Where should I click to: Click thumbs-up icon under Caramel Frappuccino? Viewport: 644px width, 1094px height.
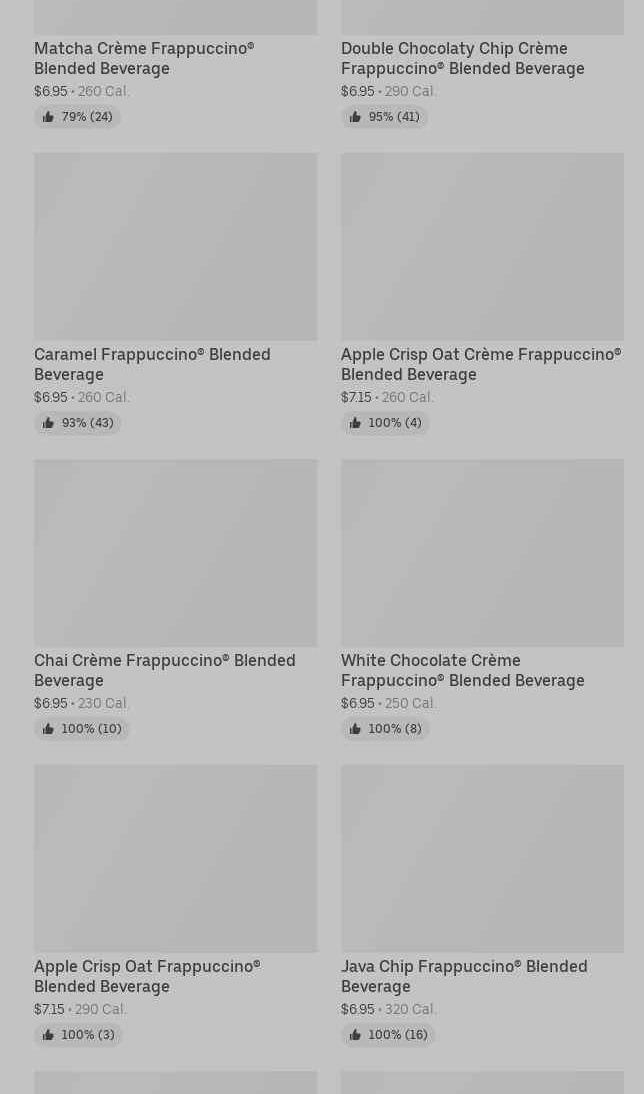48,423
